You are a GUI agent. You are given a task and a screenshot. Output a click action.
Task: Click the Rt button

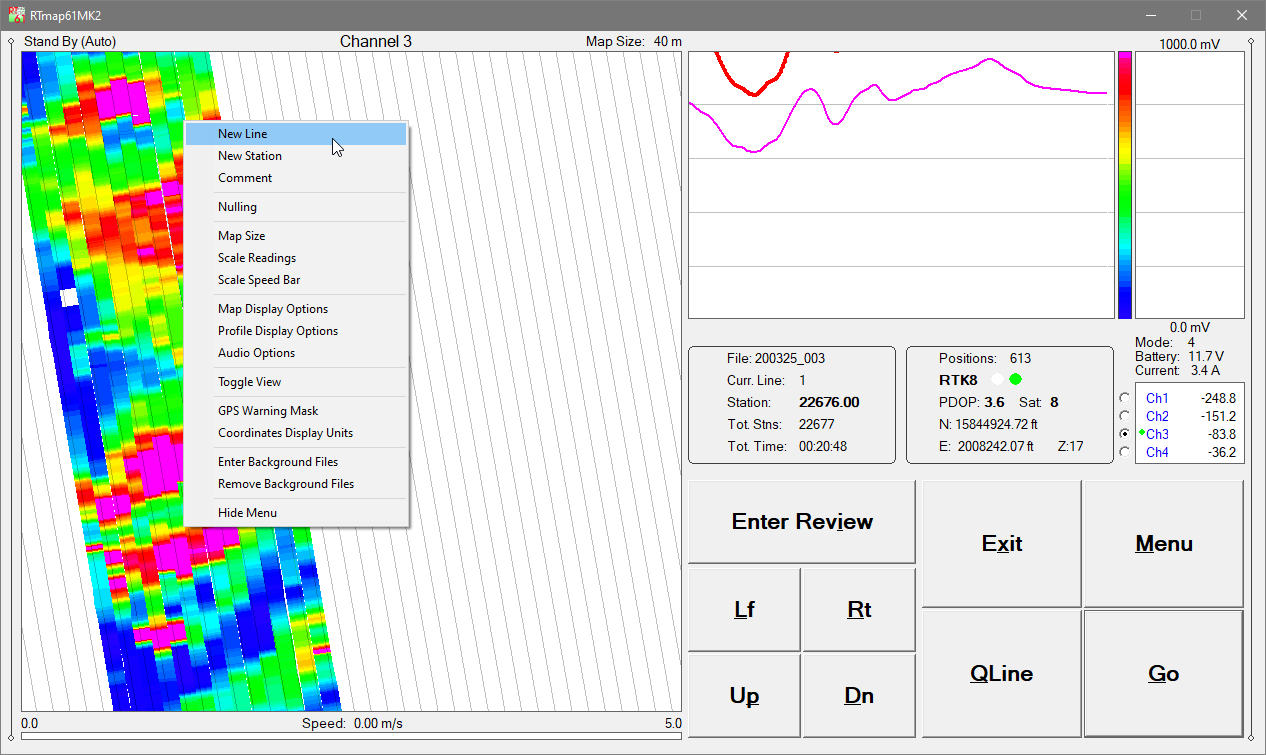tap(859, 610)
